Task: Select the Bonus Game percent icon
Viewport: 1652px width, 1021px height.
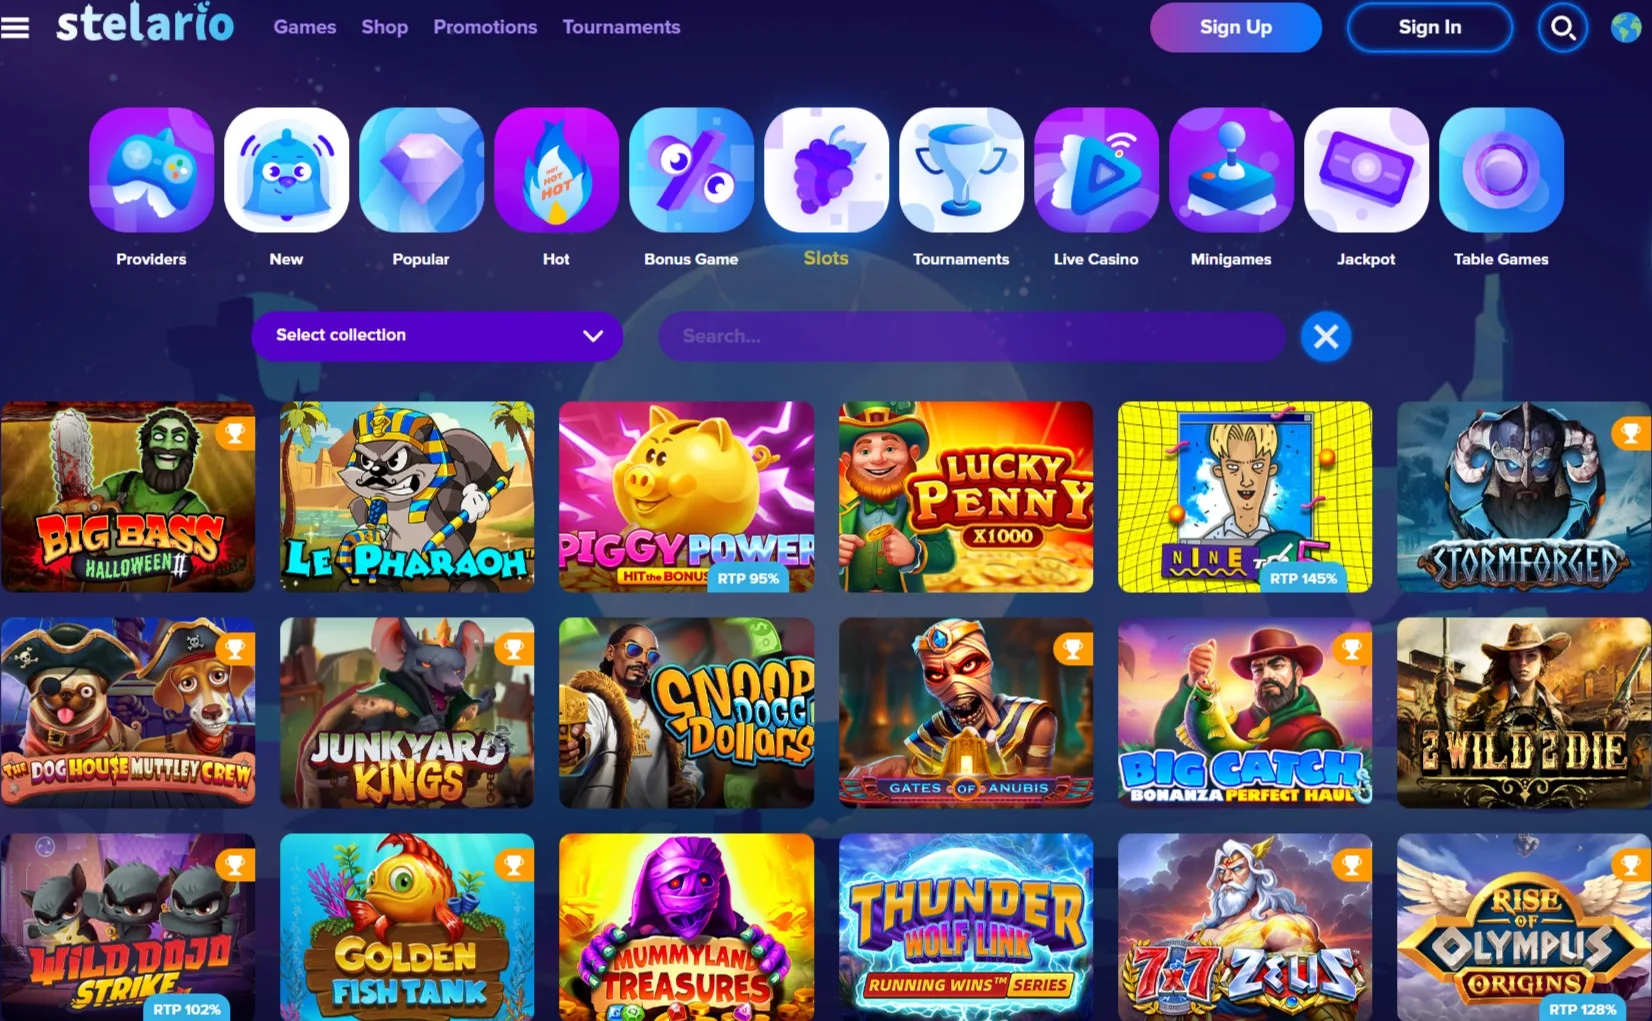Action: click(x=691, y=170)
